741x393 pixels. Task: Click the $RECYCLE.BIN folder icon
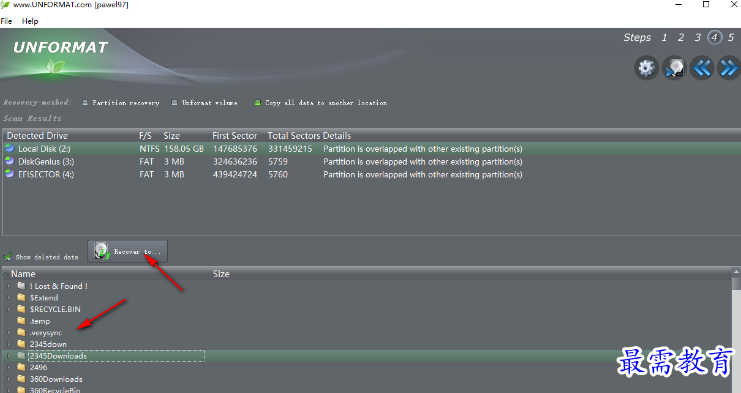(x=21, y=309)
